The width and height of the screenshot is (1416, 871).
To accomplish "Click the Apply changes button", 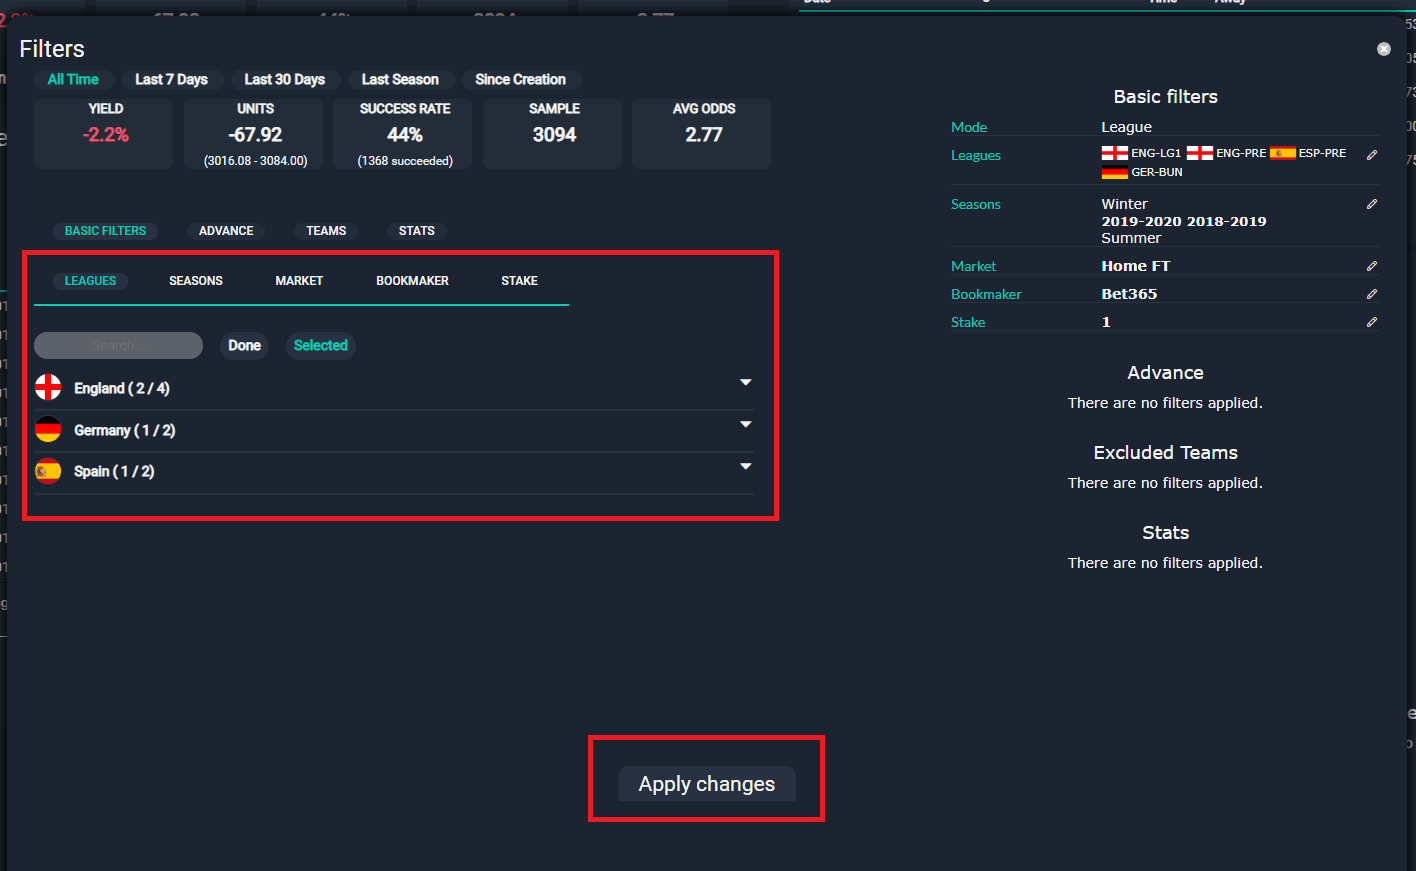I will click(707, 784).
